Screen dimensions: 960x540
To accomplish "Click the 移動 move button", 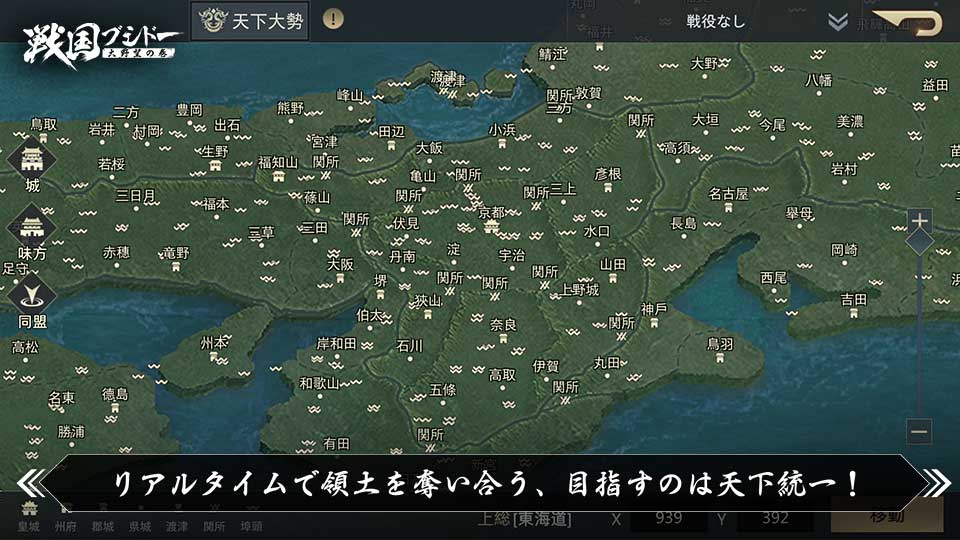I will pos(887,518).
